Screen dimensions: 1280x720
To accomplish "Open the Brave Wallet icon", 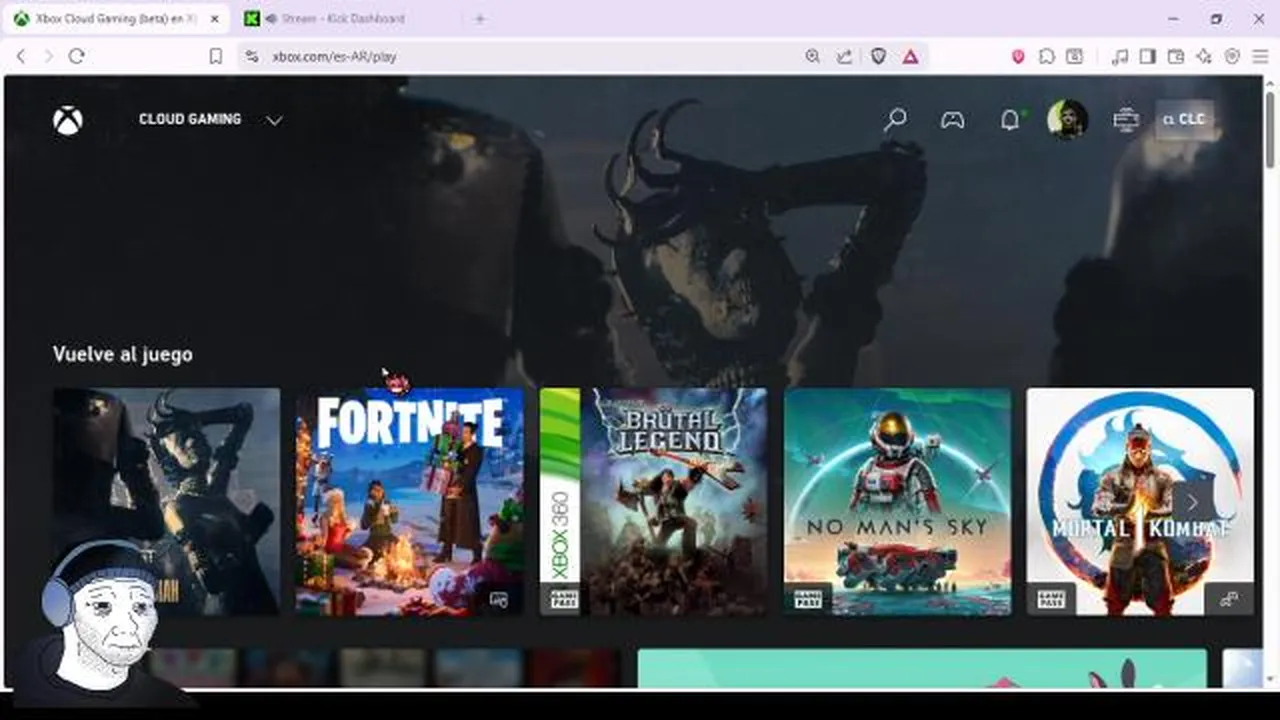I will (1176, 57).
